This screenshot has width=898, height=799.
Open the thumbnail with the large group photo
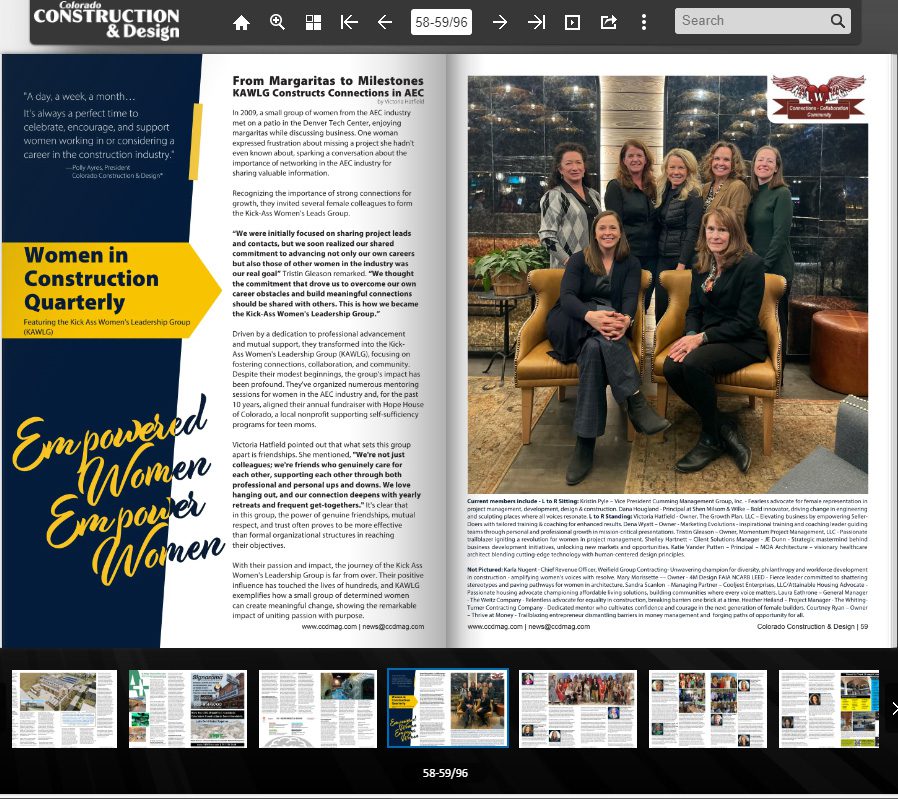[578, 709]
